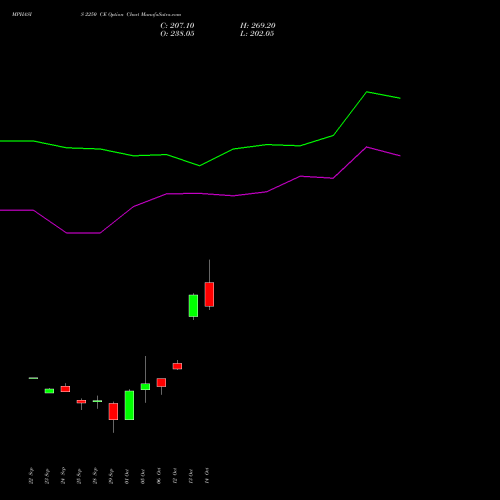500x500 pixels.
Task: Select the last red candle with long upper wick
Action: (x=209, y=294)
